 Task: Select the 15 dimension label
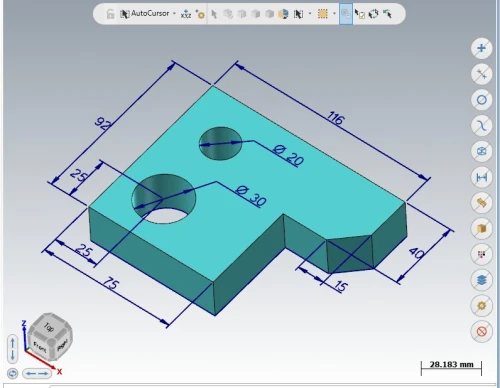tap(340, 286)
